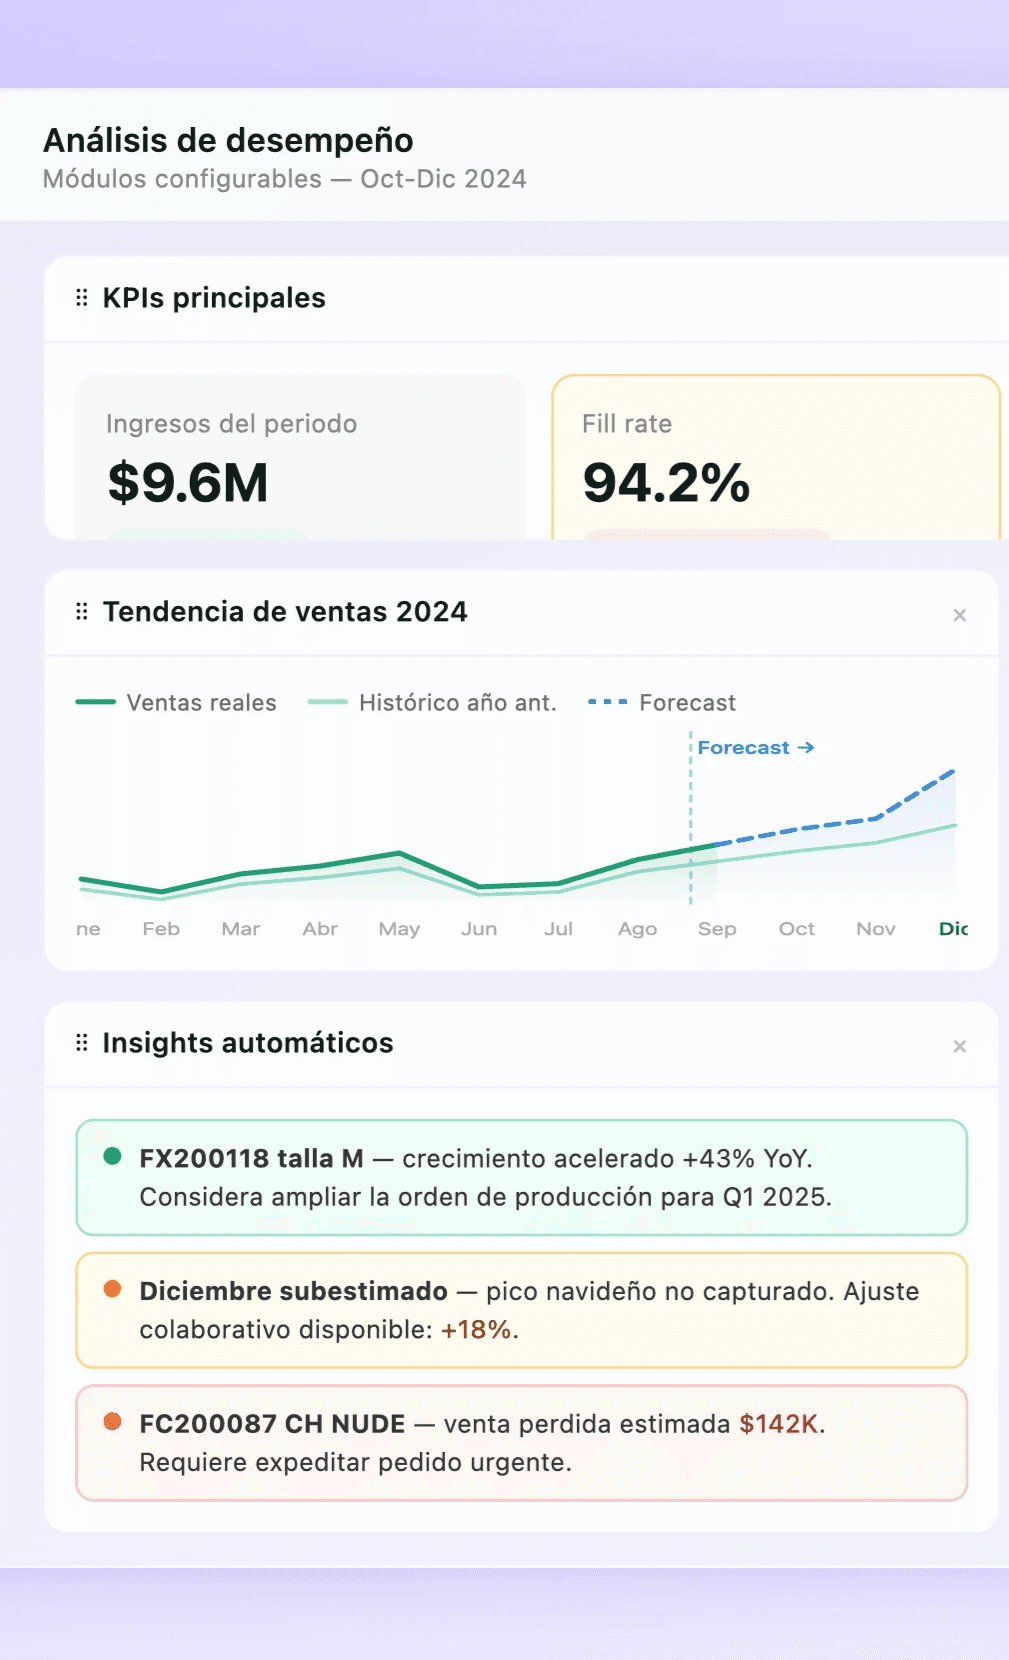Click the orange dot on FC200087 insight
Viewport: 1009px width, 1660px height.
(x=113, y=1422)
